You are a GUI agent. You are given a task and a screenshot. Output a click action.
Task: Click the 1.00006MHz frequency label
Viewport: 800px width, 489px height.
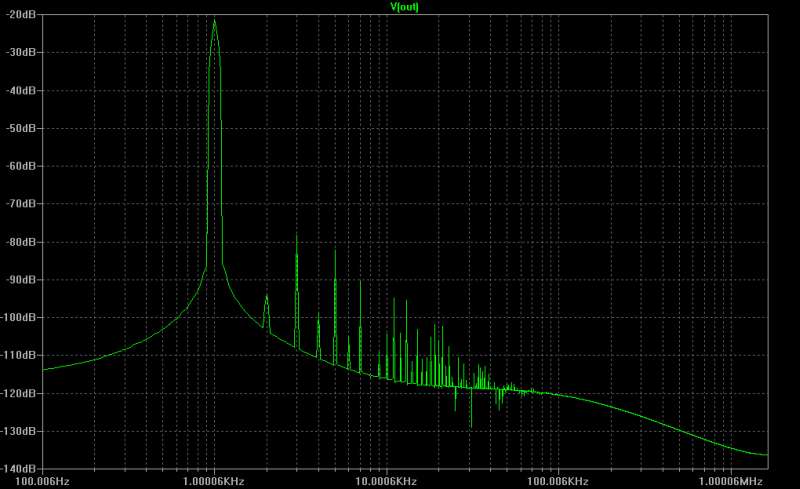(731, 481)
